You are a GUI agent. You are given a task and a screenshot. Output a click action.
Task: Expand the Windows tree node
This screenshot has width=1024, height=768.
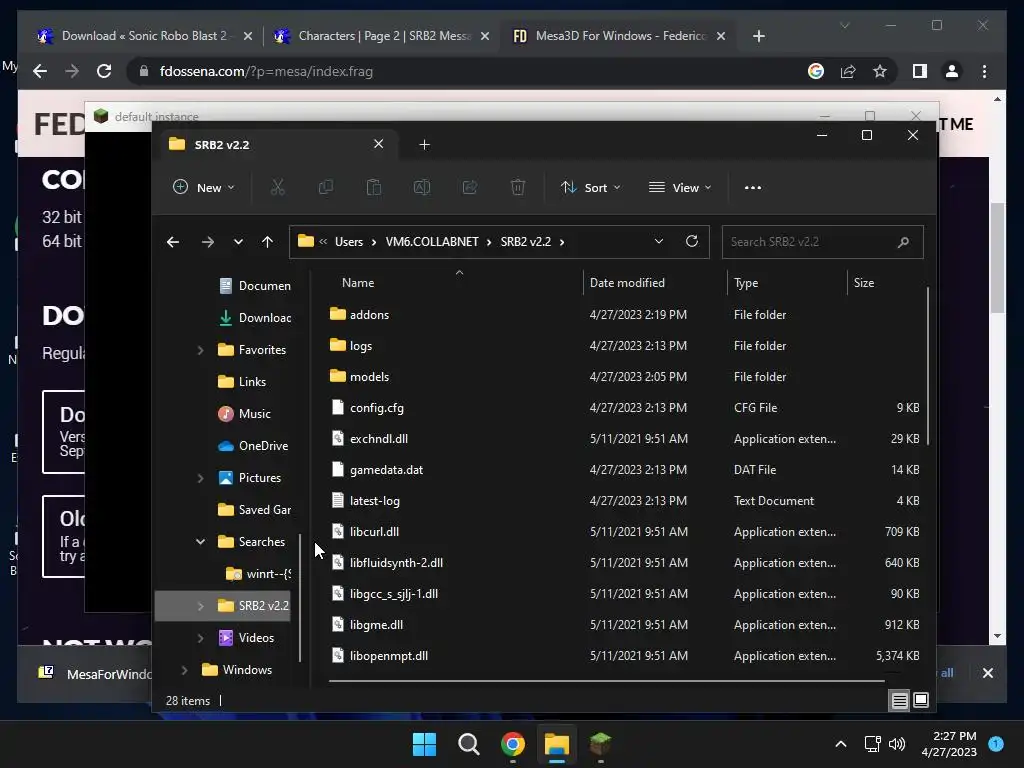coord(184,670)
